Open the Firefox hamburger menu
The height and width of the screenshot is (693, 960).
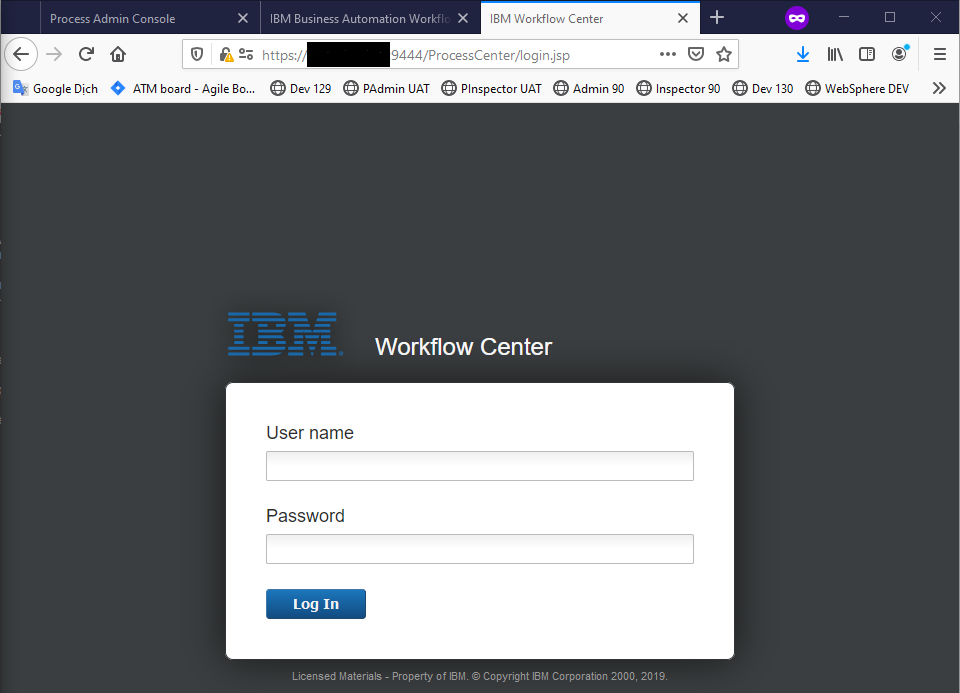pos(940,54)
